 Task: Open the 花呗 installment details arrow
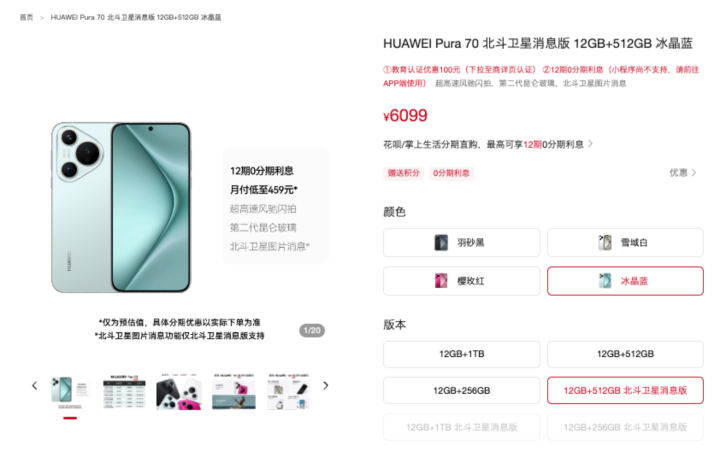click(x=591, y=144)
